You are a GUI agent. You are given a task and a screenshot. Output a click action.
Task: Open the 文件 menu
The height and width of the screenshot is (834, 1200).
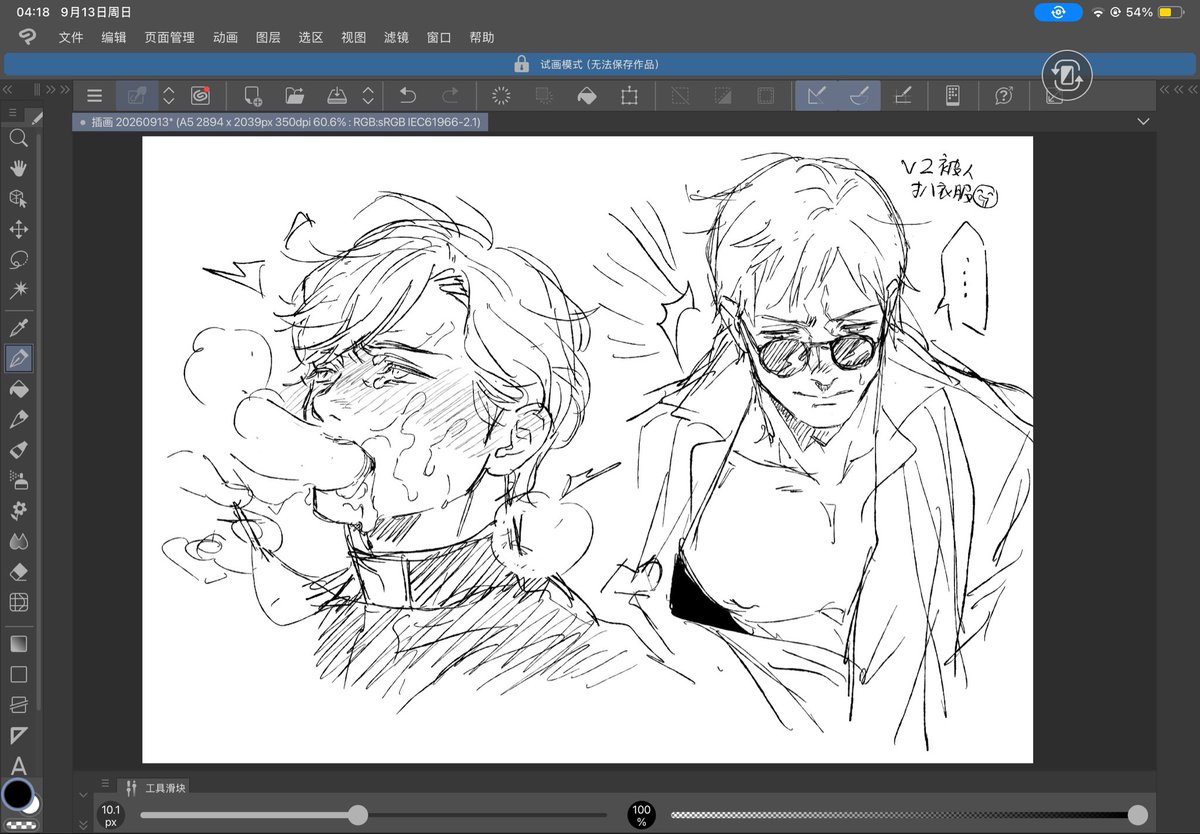pos(71,38)
